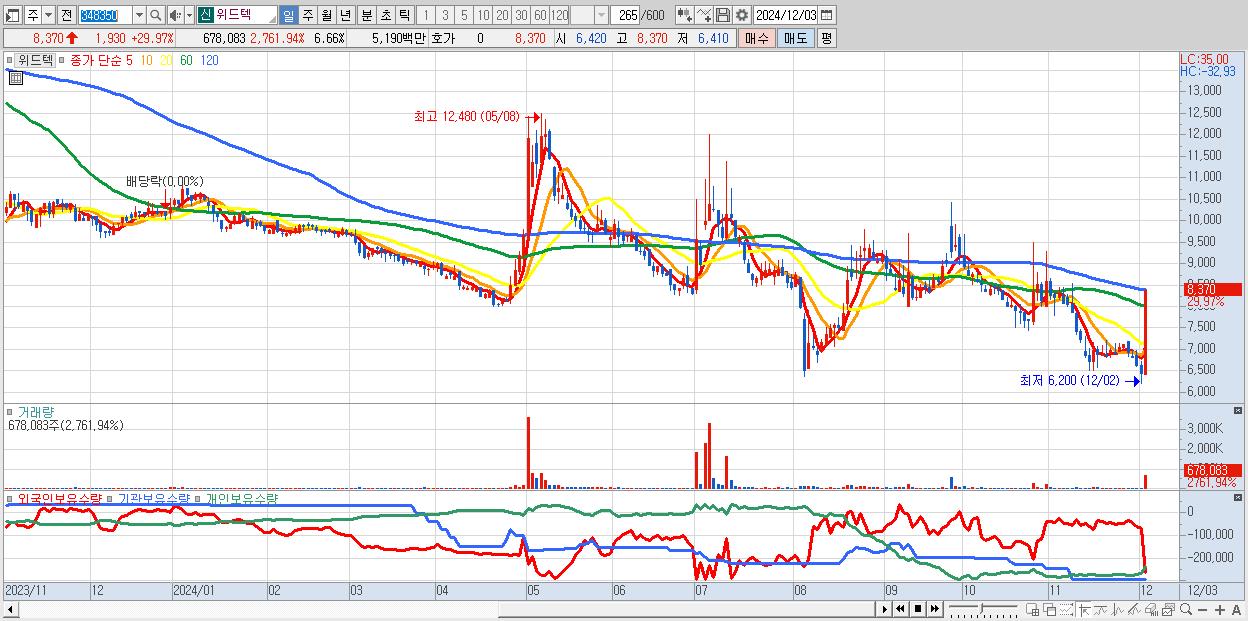Click the speaker sound icon in toolbar
Image resolution: width=1248 pixels, height=621 pixels.
(175, 15)
